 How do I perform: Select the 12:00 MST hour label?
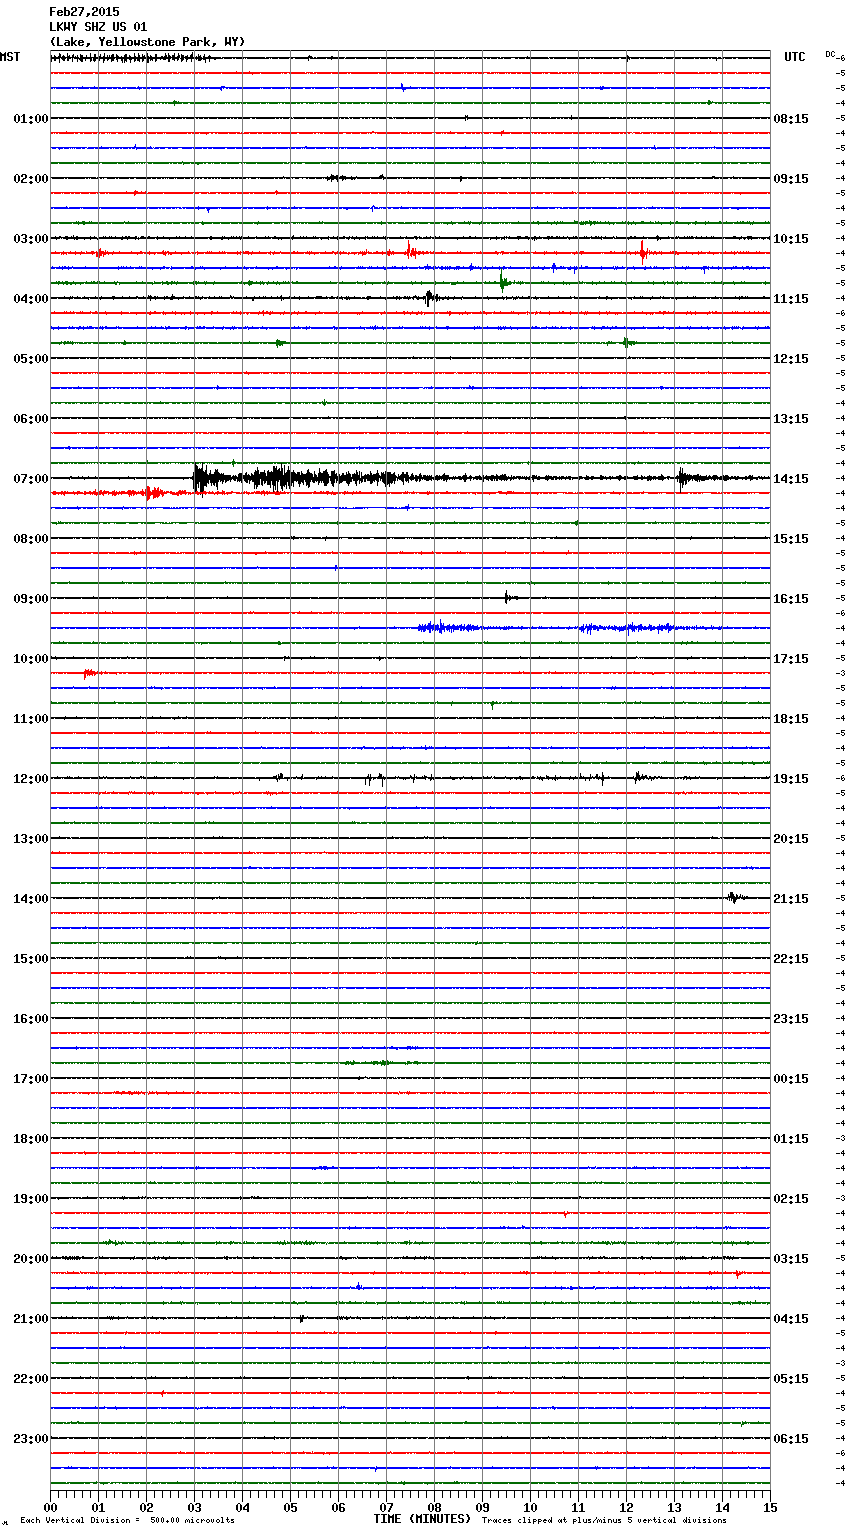click(30, 779)
